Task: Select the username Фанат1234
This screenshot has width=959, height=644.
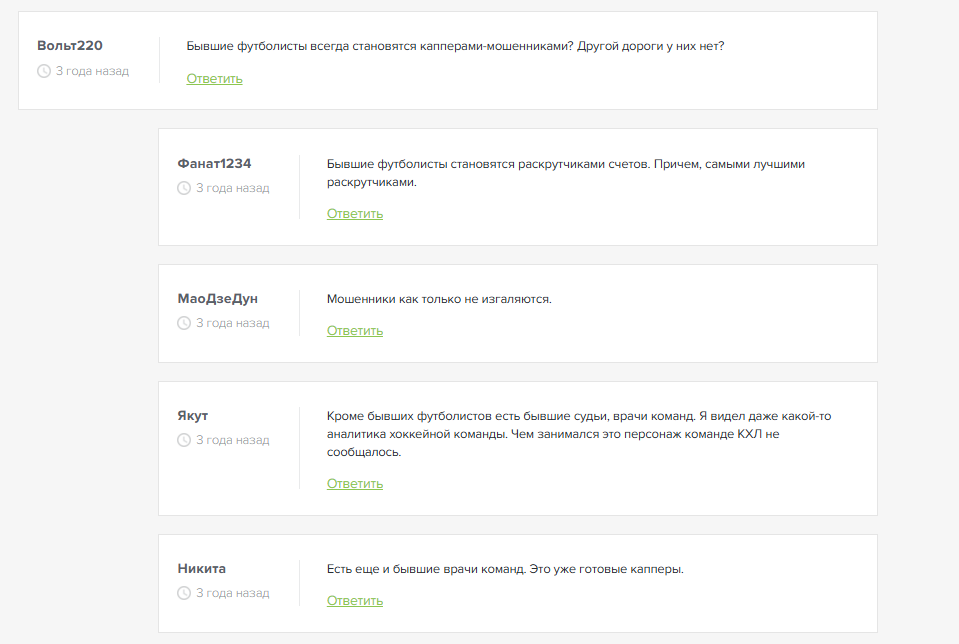Action: (x=214, y=163)
